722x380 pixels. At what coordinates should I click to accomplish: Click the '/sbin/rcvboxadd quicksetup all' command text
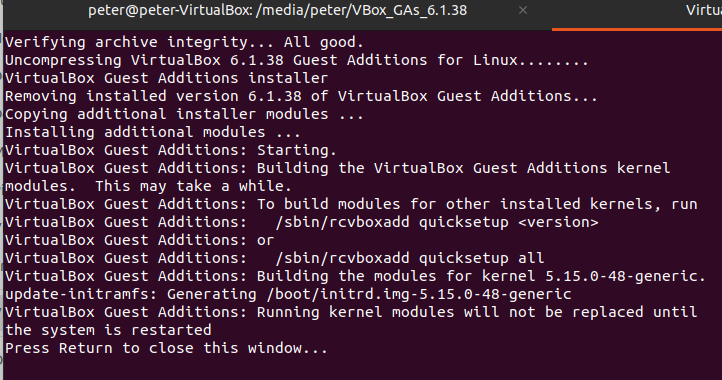point(409,258)
